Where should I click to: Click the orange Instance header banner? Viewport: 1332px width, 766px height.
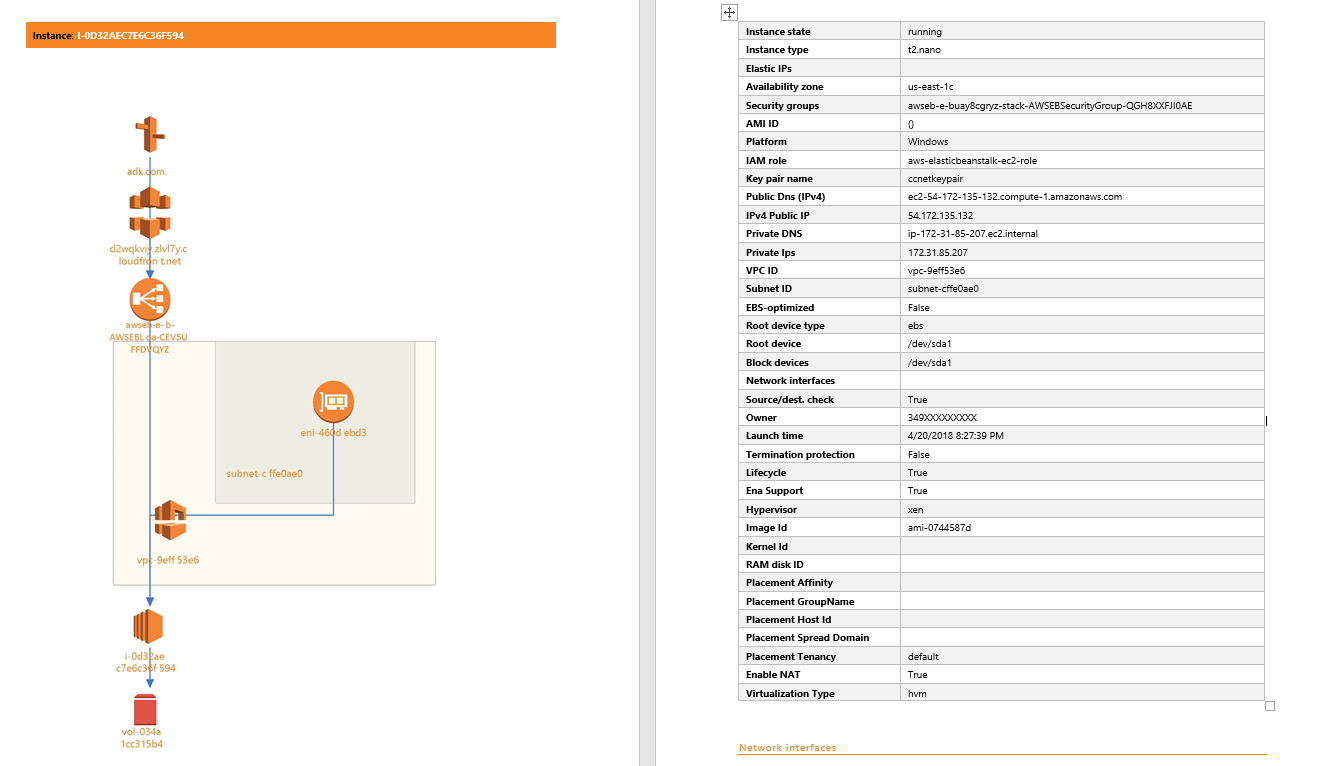[x=291, y=35]
